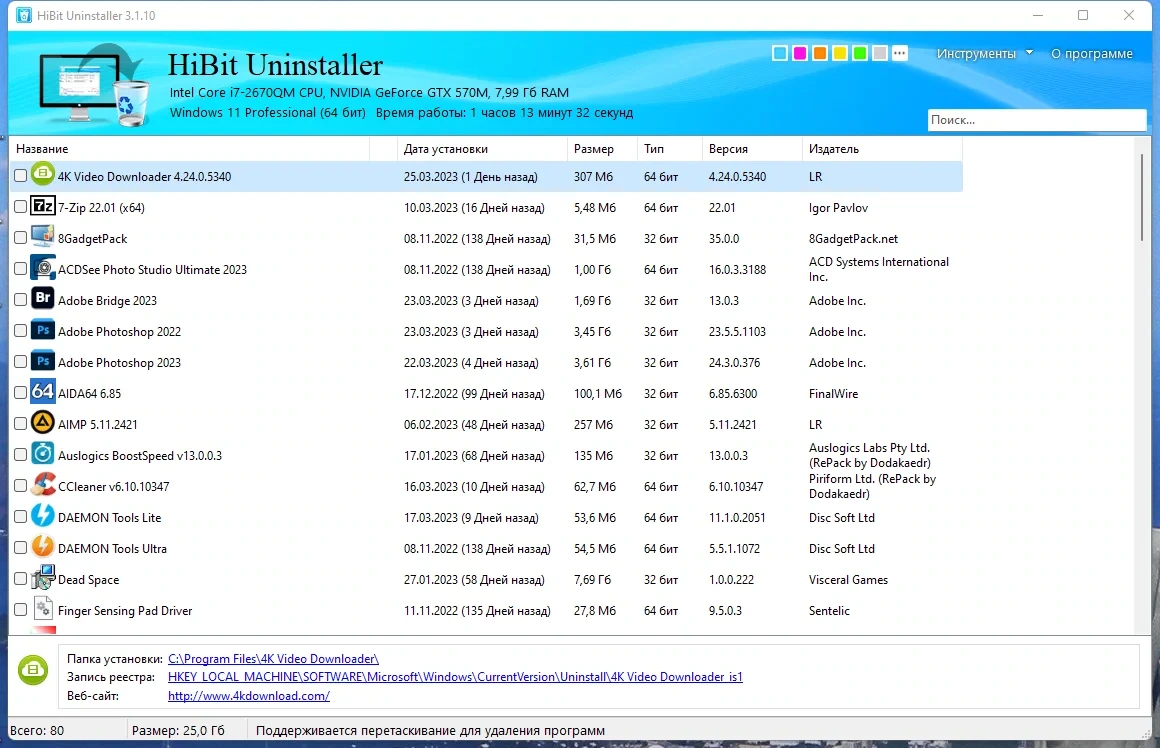Click the Dead Space icon
Image resolution: width=1160 pixels, height=748 pixels.
(x=43, y=579)
